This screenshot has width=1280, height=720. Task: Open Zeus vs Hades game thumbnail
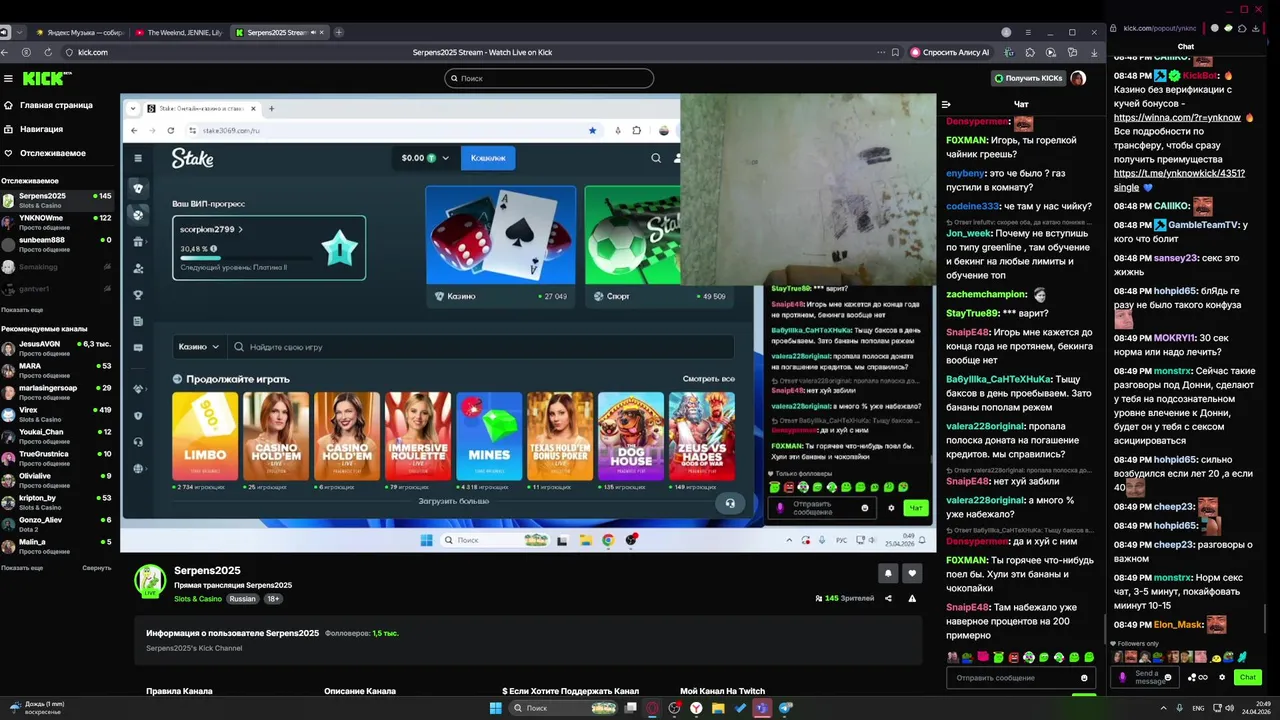[702, 436]
